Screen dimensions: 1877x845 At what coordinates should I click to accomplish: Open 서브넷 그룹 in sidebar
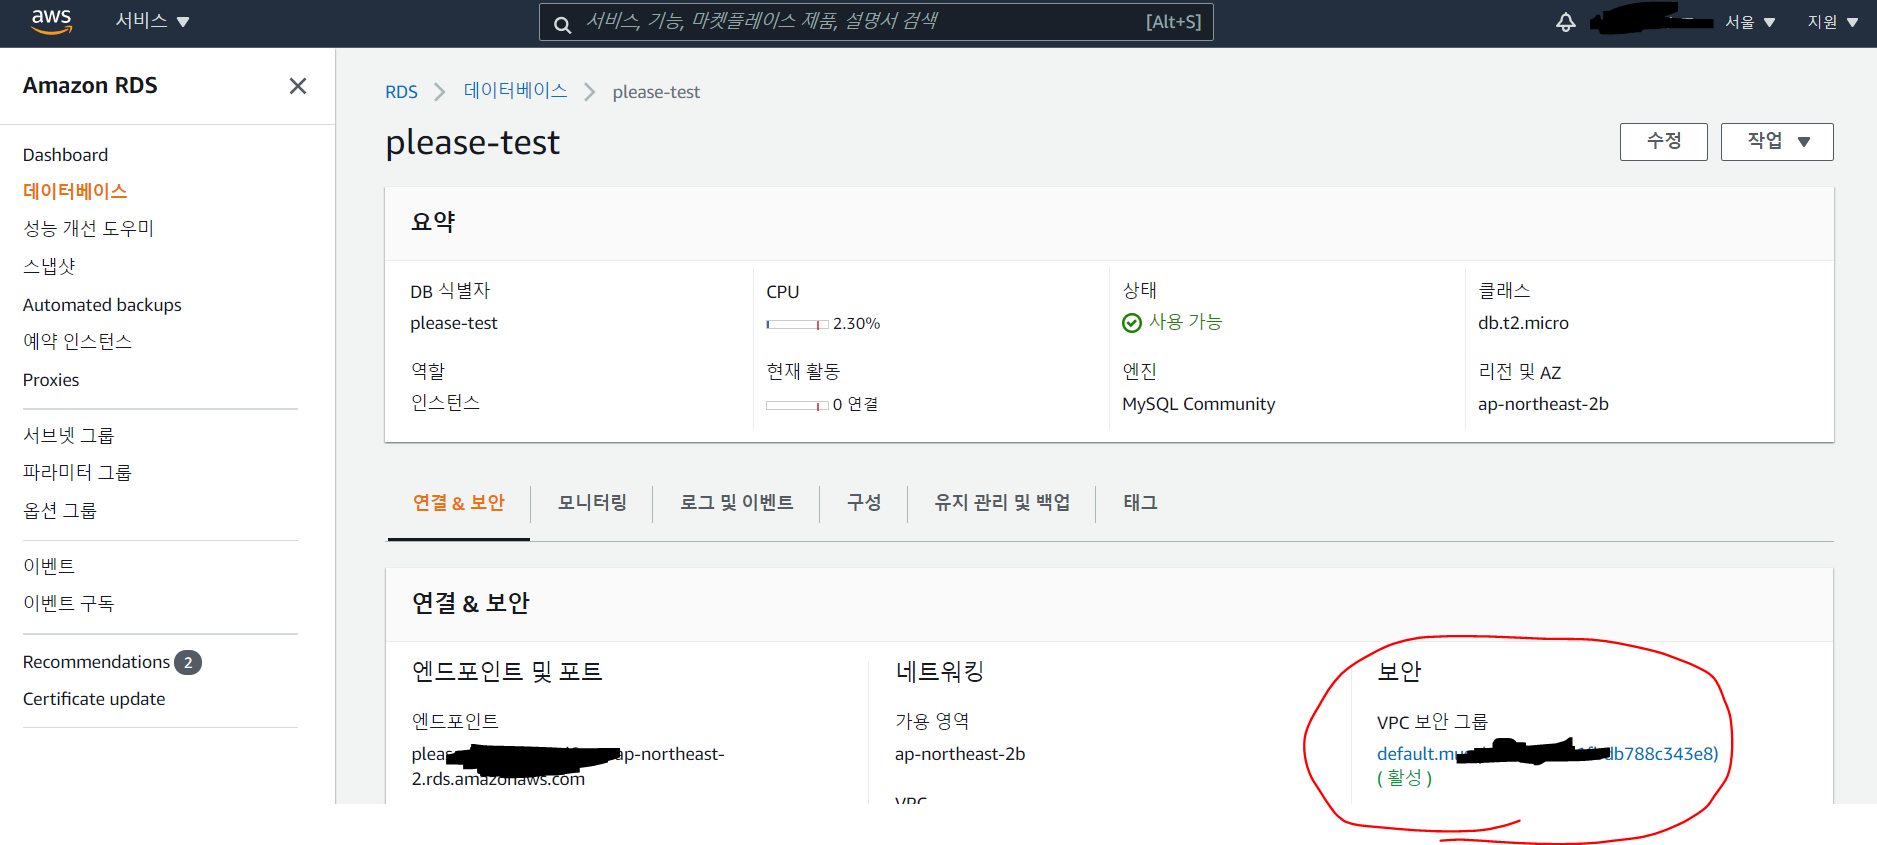(68, 436)
